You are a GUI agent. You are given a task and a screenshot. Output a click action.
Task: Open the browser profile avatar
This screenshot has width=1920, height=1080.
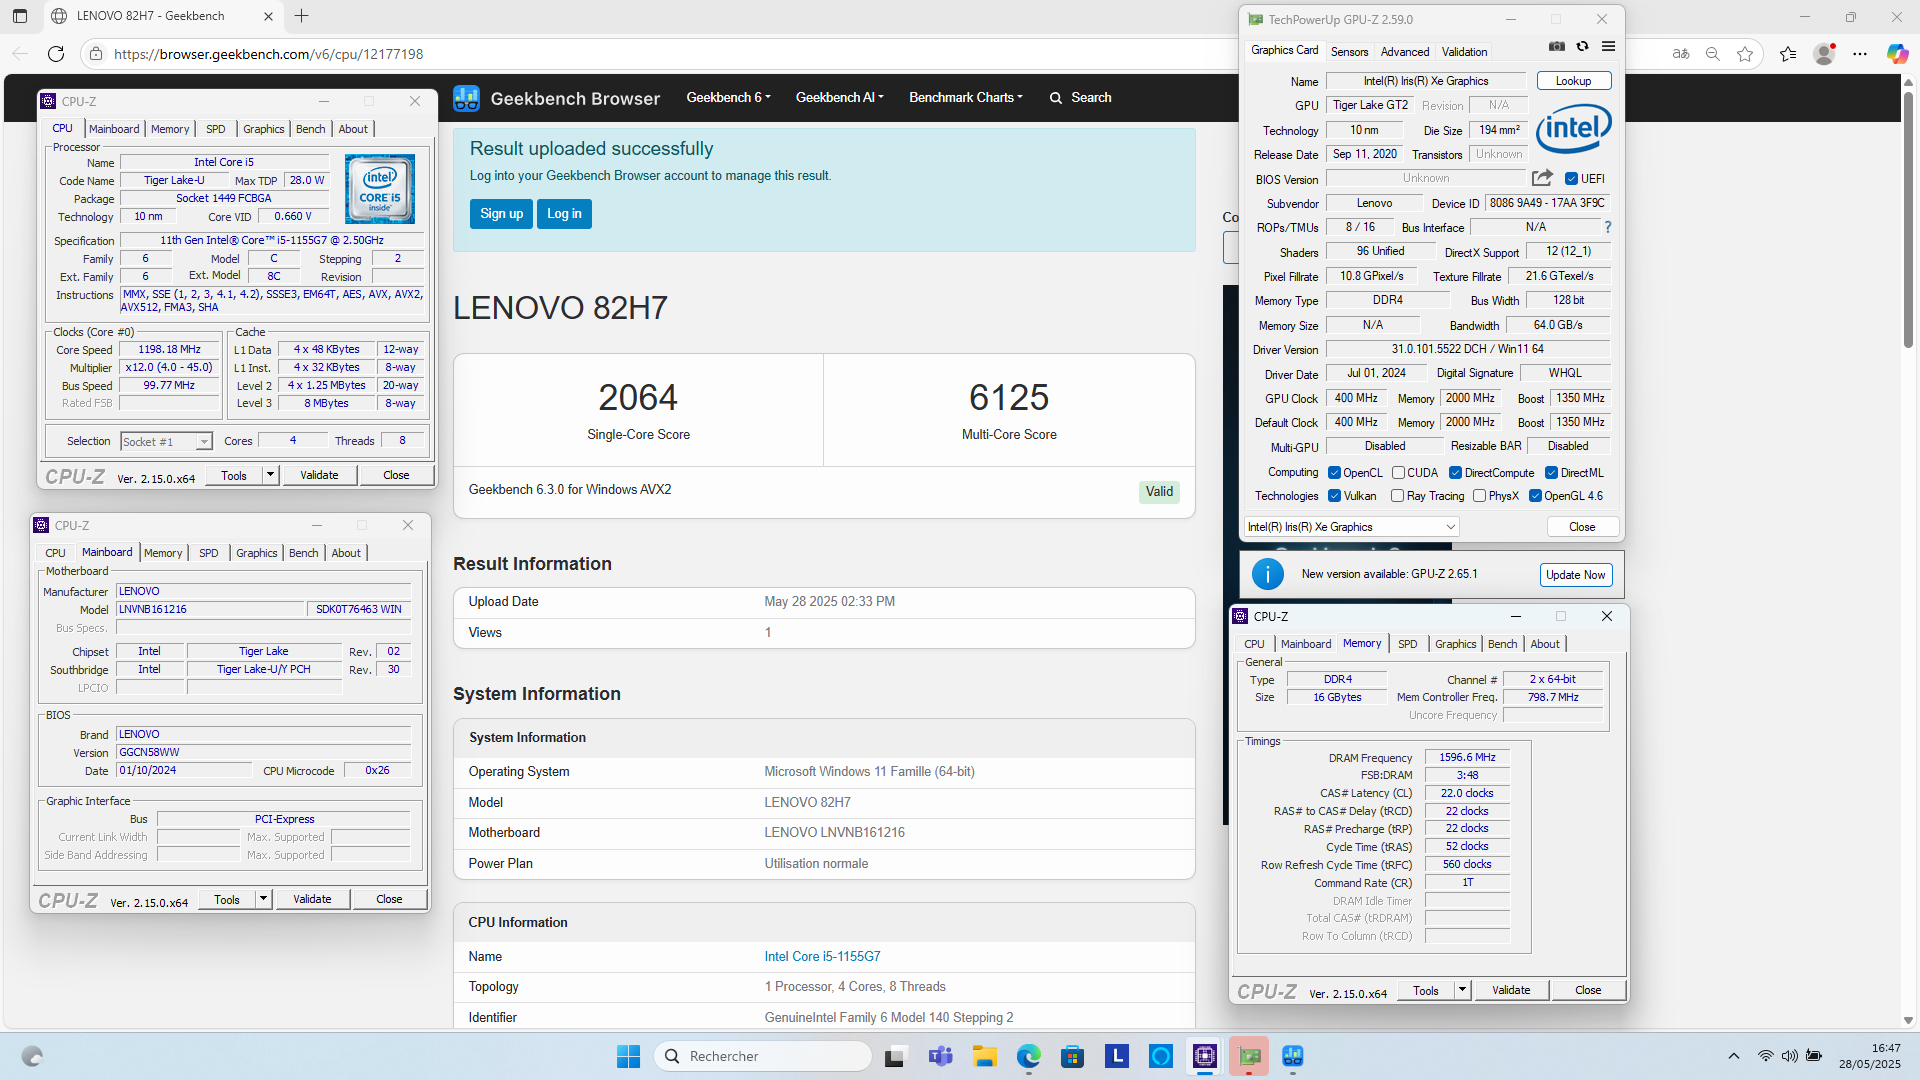(x=1825, y=54)
